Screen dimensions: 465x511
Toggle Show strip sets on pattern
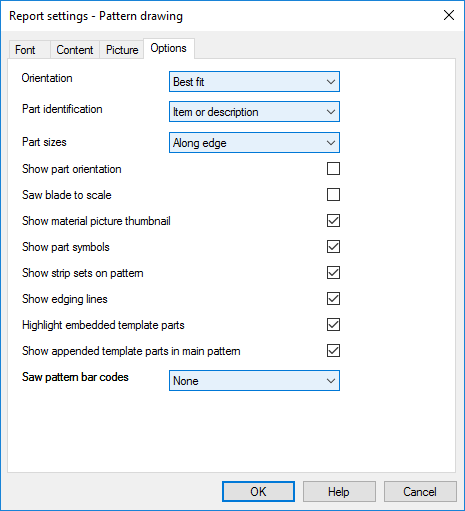tap(333, 273)
